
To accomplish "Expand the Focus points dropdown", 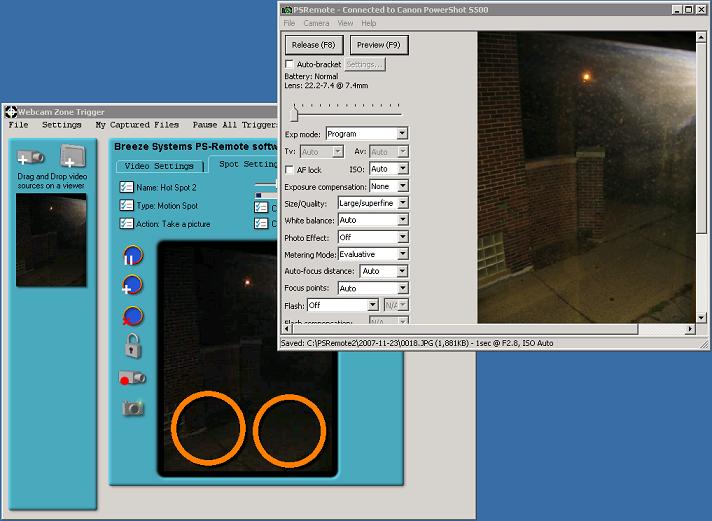I will (x=373, y=288).
